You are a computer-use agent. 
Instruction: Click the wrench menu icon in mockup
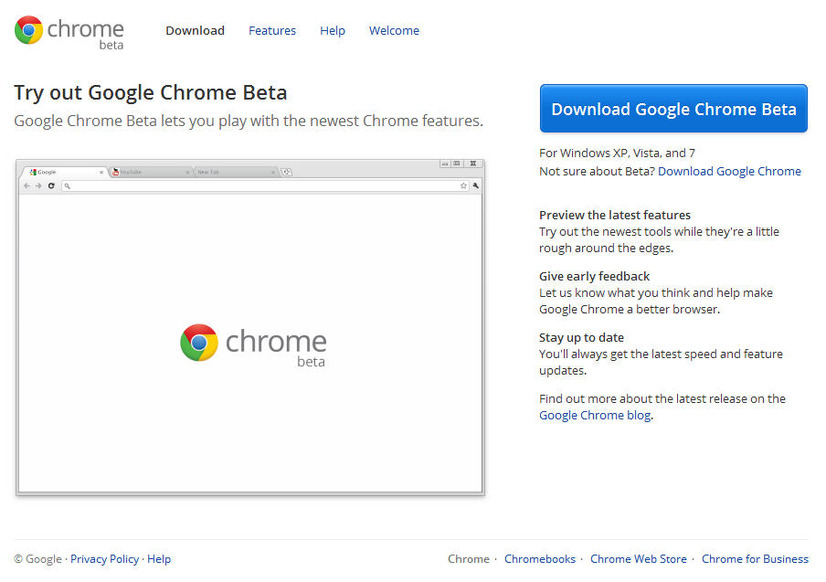(x=476, y=186)
